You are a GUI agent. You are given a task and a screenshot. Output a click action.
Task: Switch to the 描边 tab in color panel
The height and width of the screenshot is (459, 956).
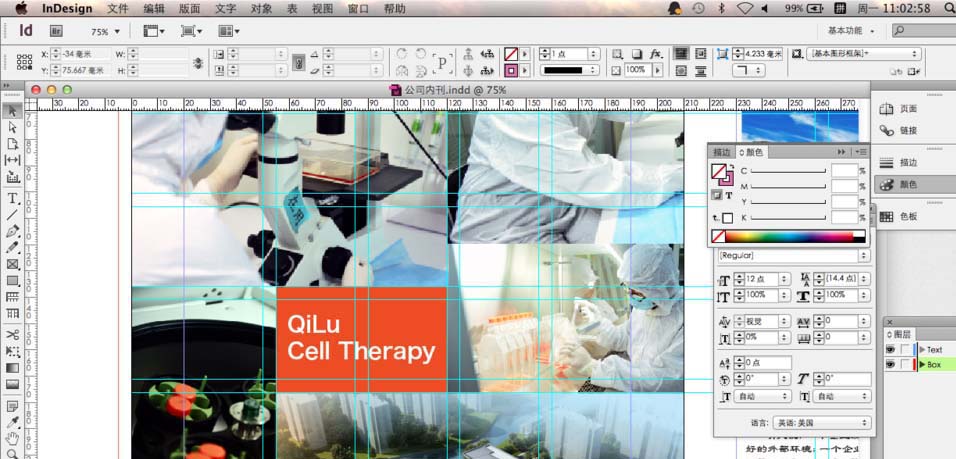pos(721,152)
